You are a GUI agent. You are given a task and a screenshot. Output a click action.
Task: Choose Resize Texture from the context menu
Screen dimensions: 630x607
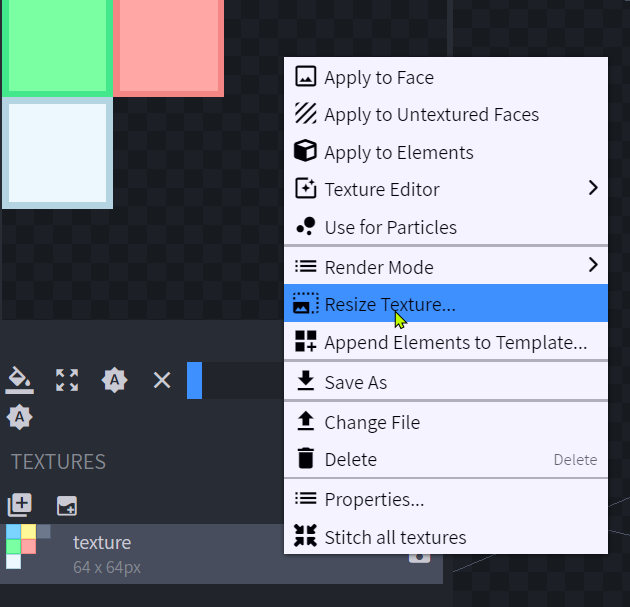point(390,304)
